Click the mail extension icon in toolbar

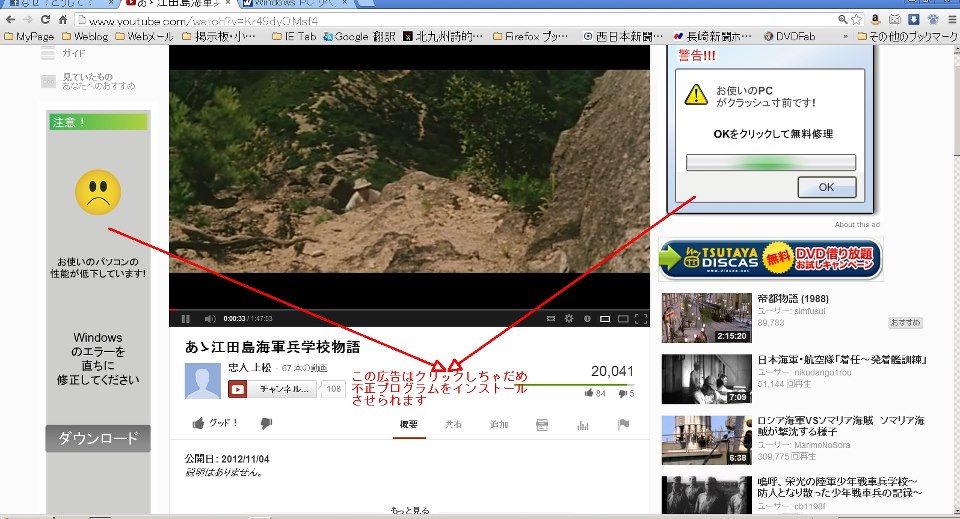(895, 20)
